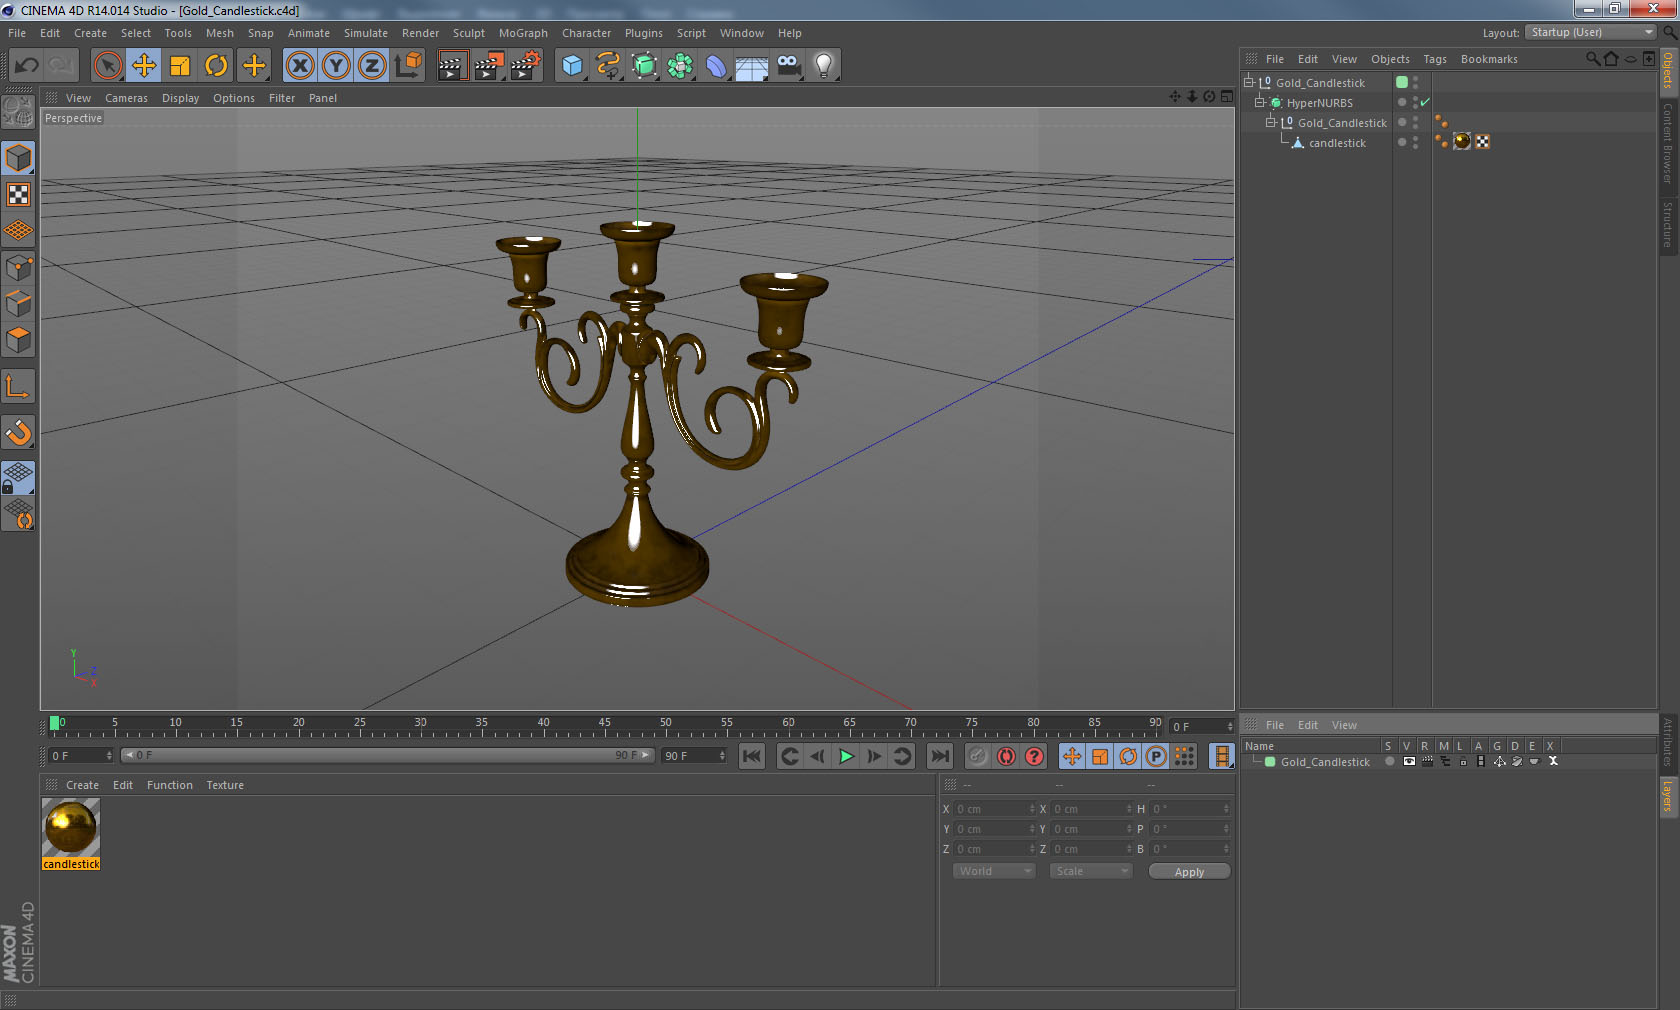The height and width of the screenshot is (1010, 1680).
Task: Open render settings icon
Action: click(x=526, y=66)
